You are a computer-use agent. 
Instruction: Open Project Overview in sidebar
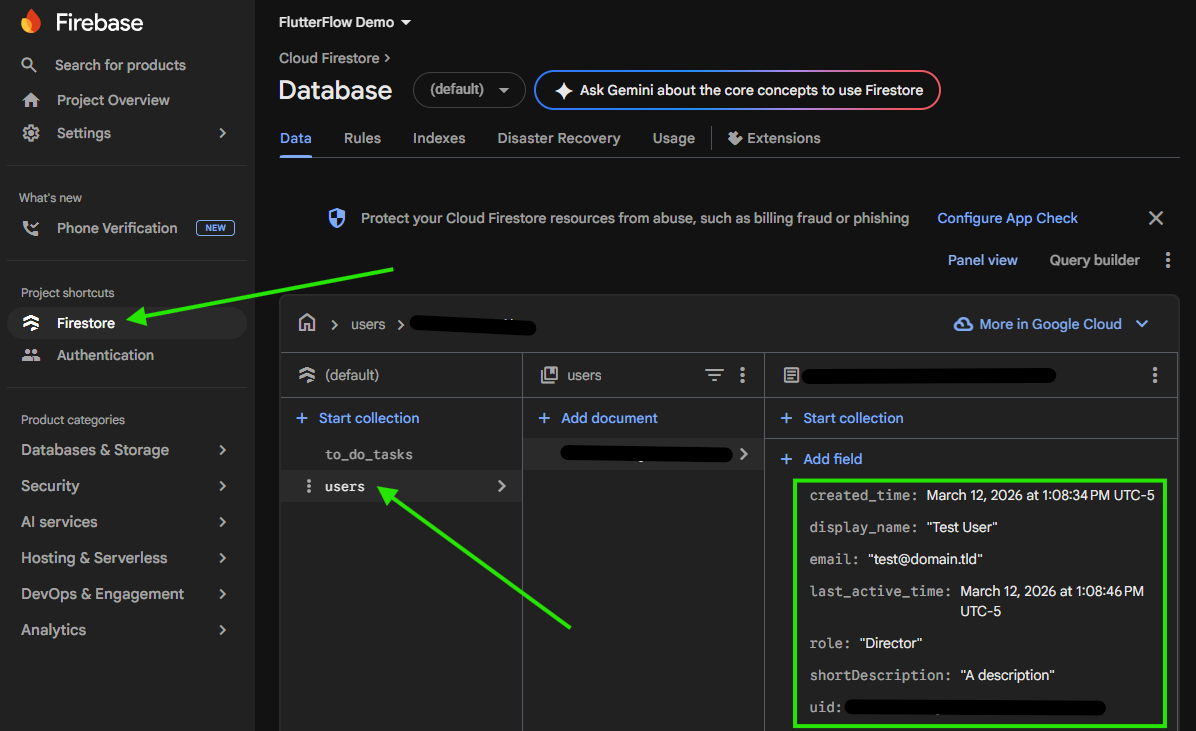(114, 100)
